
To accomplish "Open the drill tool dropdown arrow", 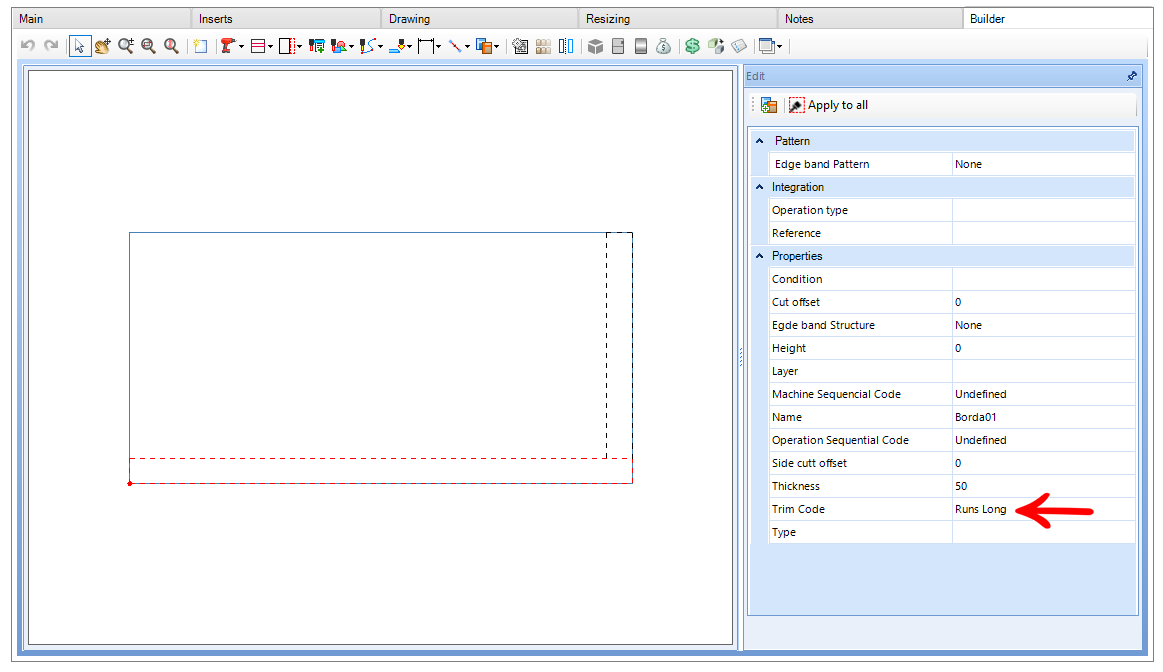I will point(242,47).
